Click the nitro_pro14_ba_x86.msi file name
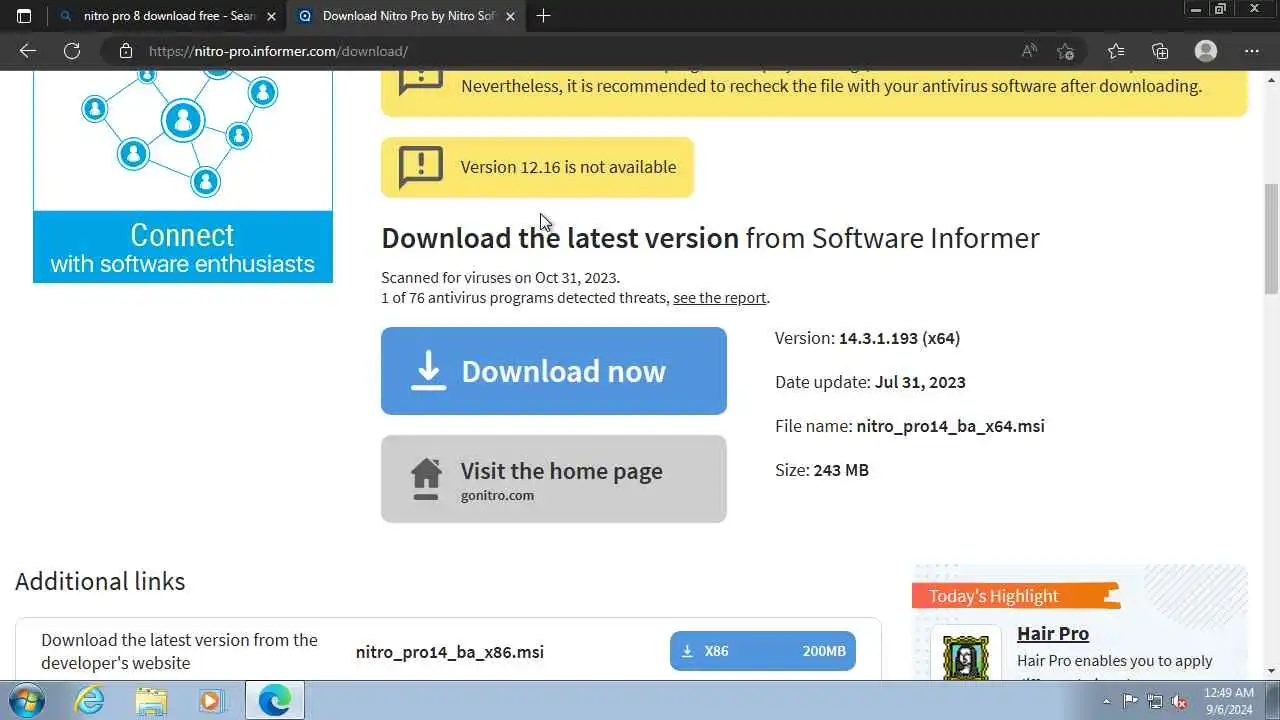This screenshot has width=1280, height=720. click(450, 652)
